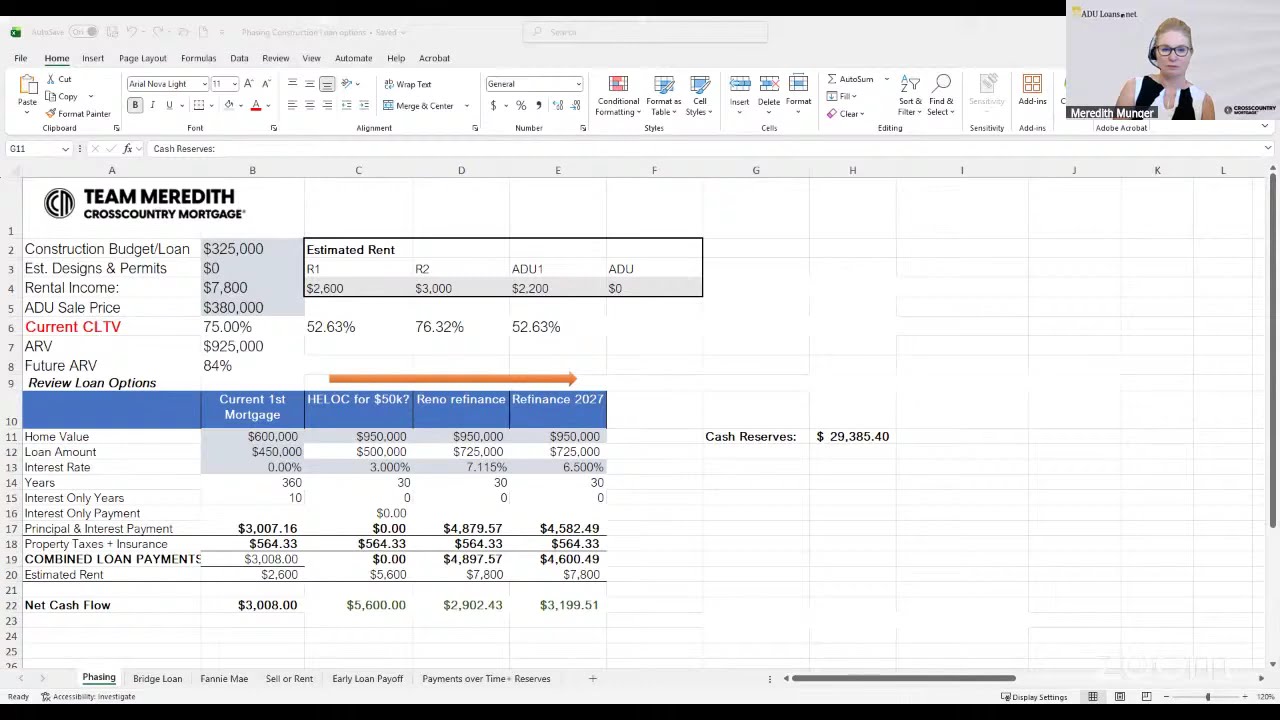This screenshot has height=720, width=1280.
Task: Increase indent icon
Action: [x=364, y=105]
